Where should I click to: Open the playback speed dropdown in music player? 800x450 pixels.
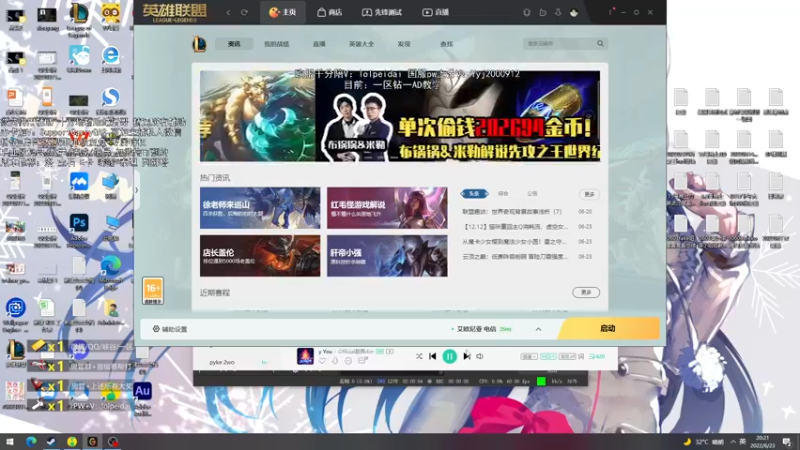tap(529, 356)
